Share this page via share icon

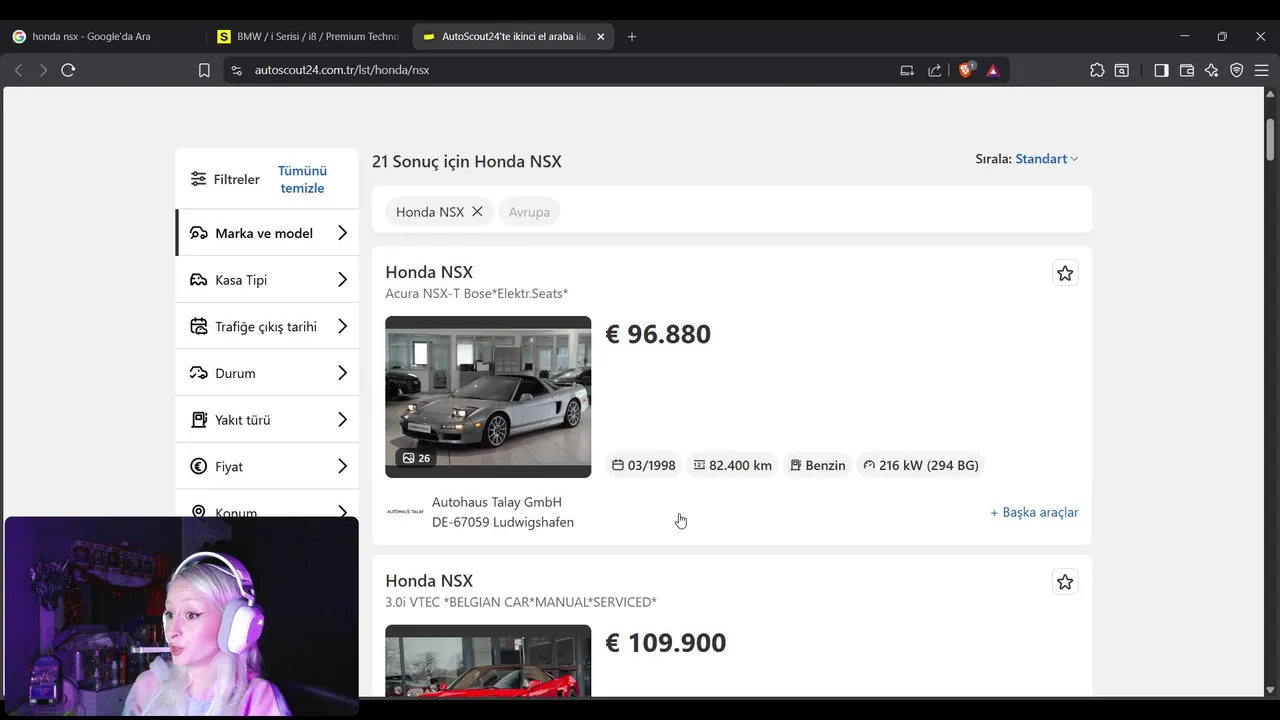pyautogui.click(x=935, y=70)
